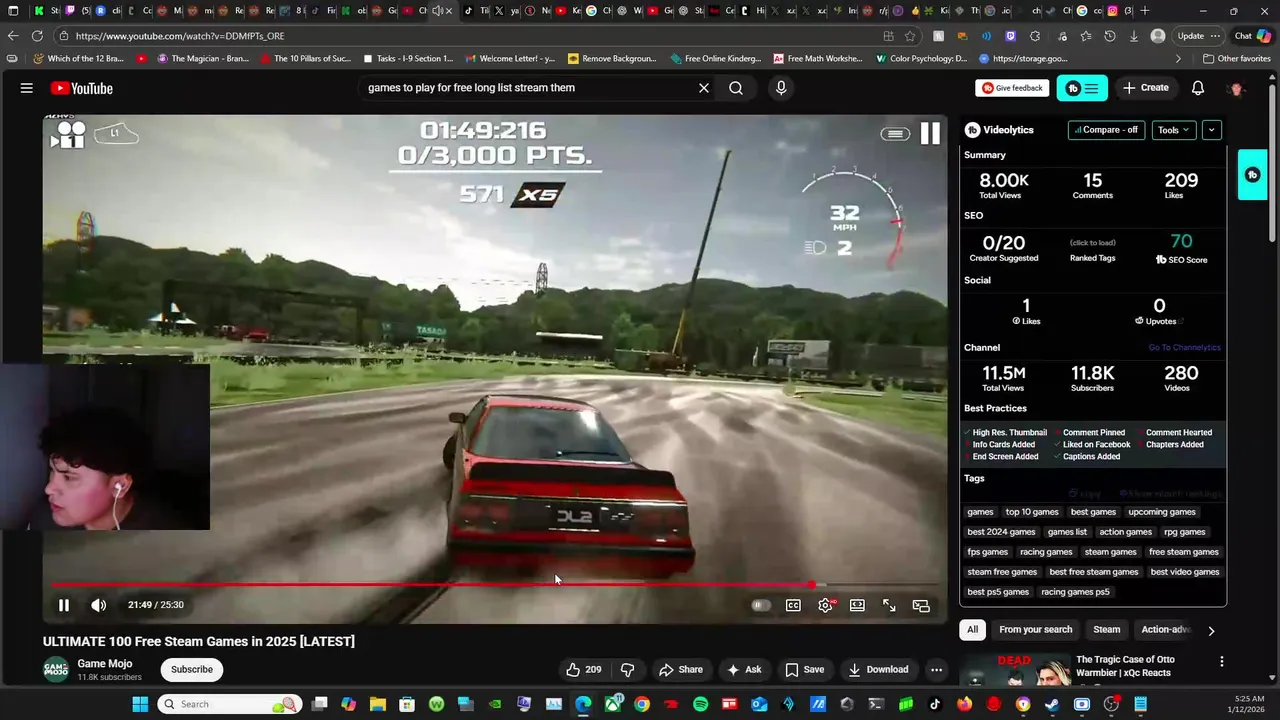Screen dimensions: 1280x720
Task: Click the 'top 10 games' tag
Action: coord(1032,512)
